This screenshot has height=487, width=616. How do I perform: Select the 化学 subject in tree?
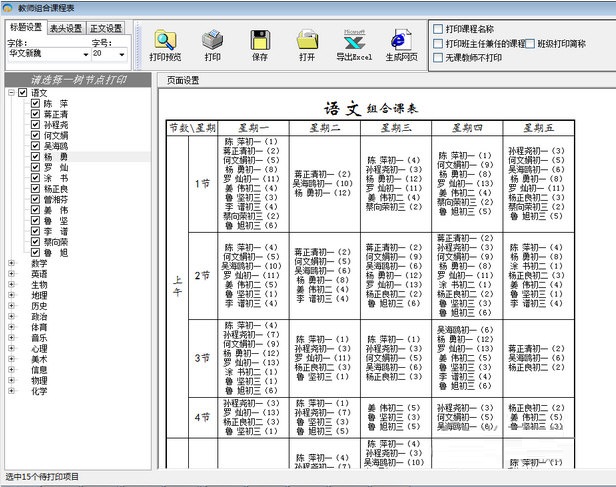pos(39,392)
